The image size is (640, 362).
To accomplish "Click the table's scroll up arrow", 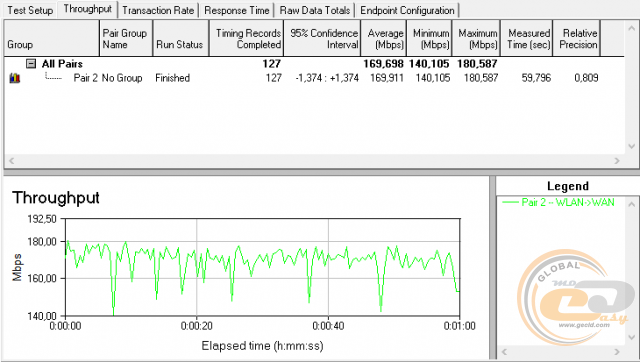I will pyautogui.click(x=631, y=27).
